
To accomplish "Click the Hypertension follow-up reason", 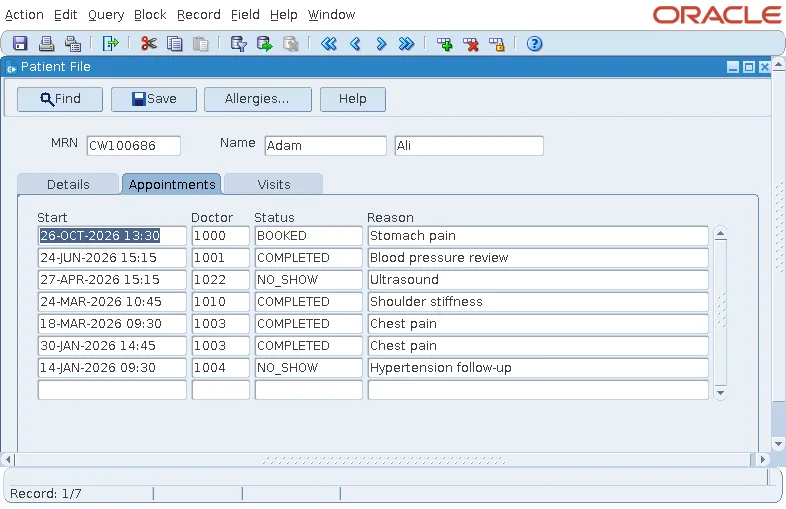I will [538, 368].
